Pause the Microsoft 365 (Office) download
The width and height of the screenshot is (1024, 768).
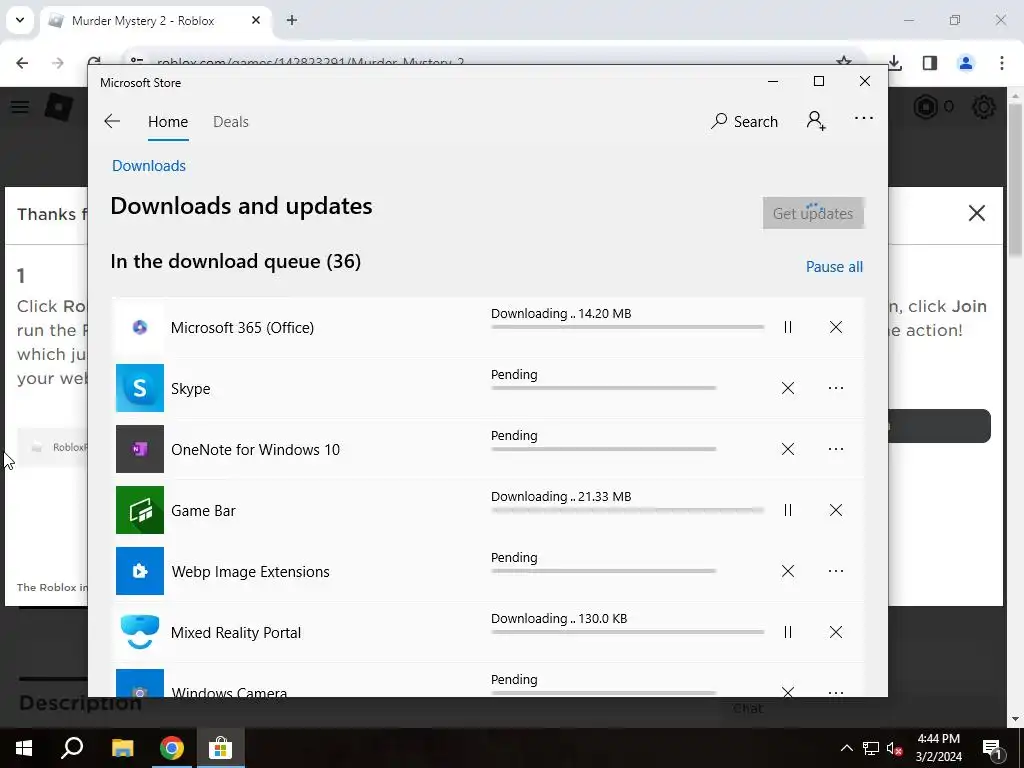pyautogui.click(x=788, y=327)
